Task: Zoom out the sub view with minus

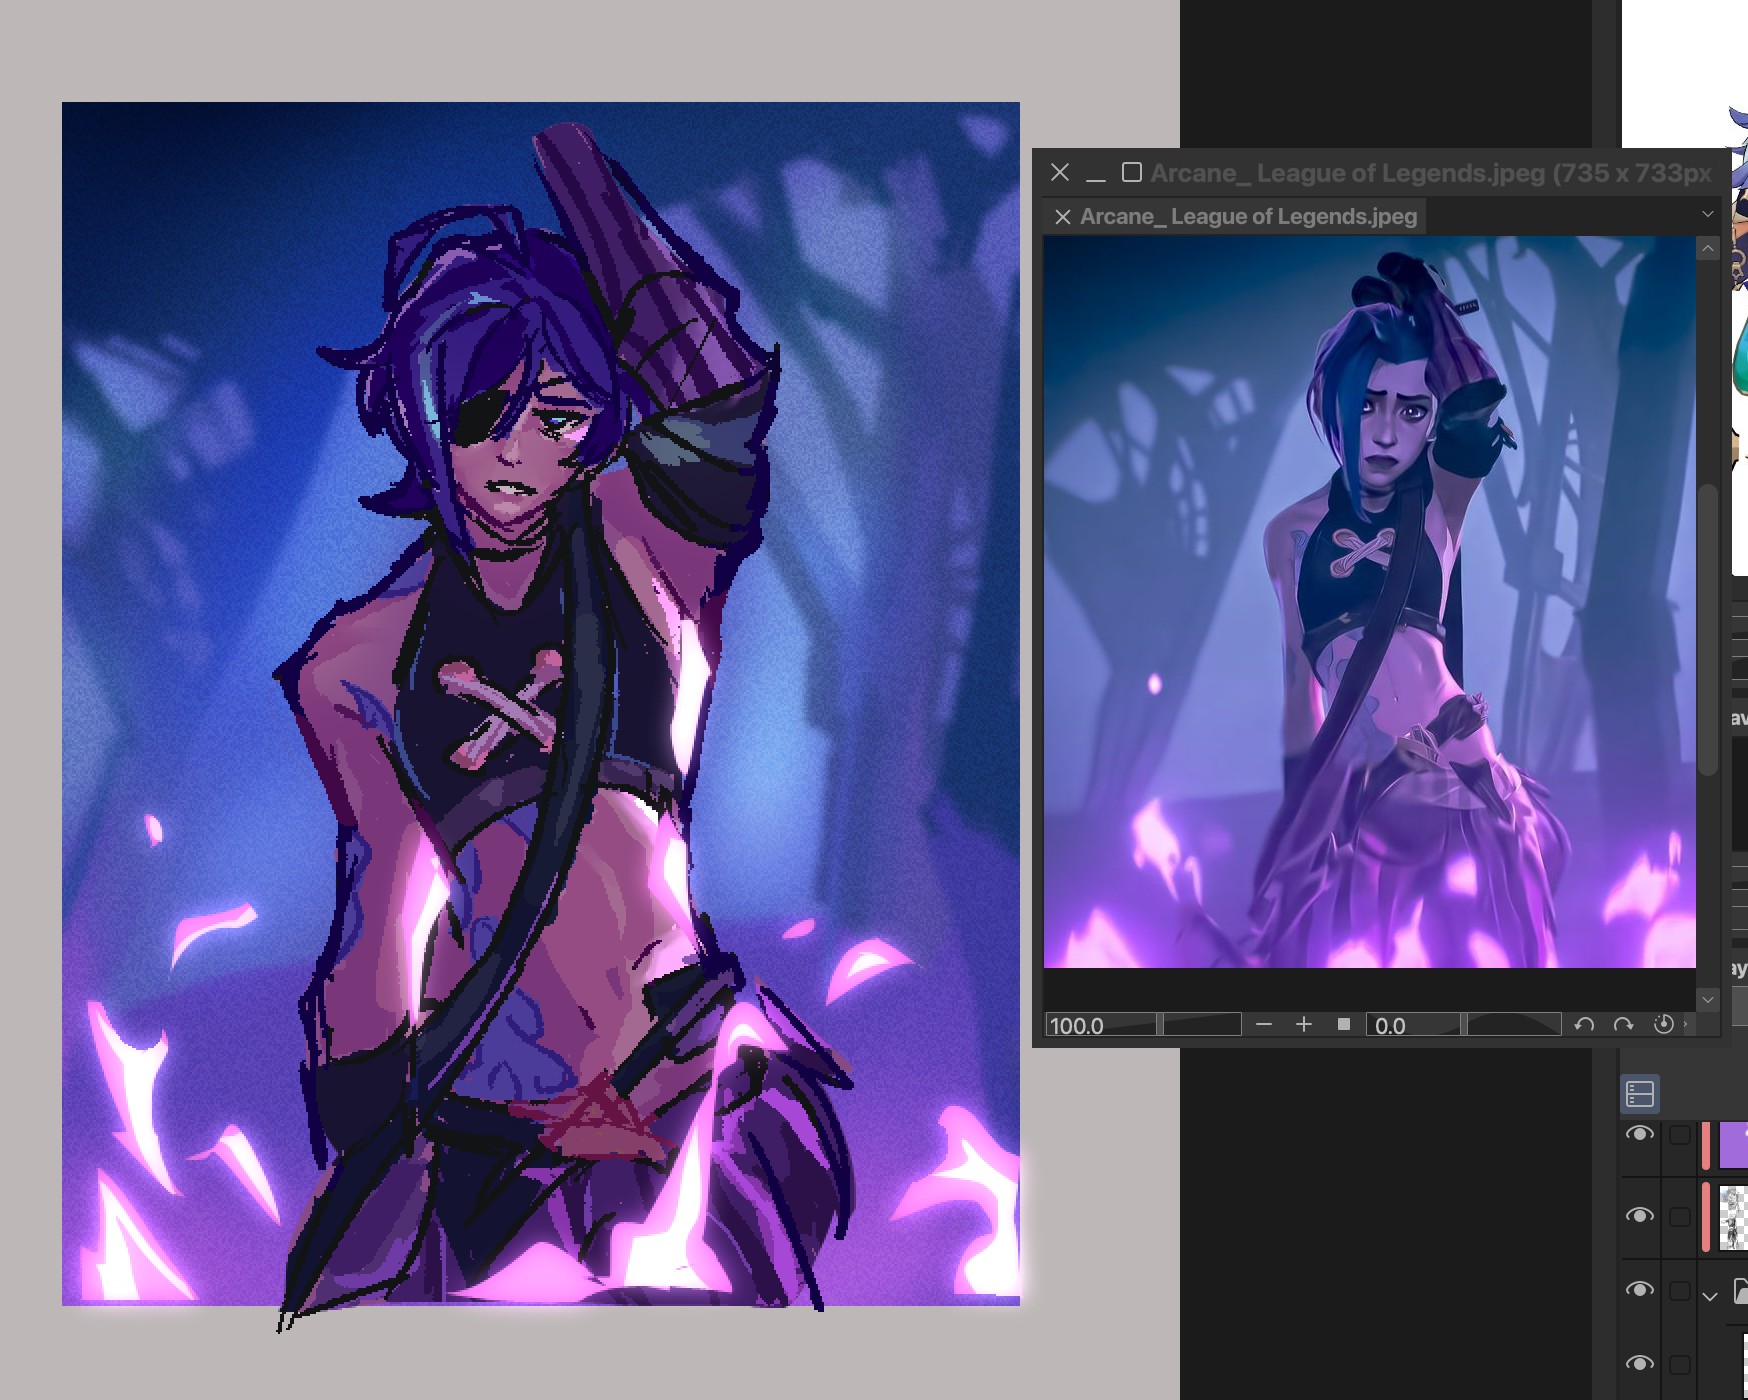Action: pos(1264,1025)
